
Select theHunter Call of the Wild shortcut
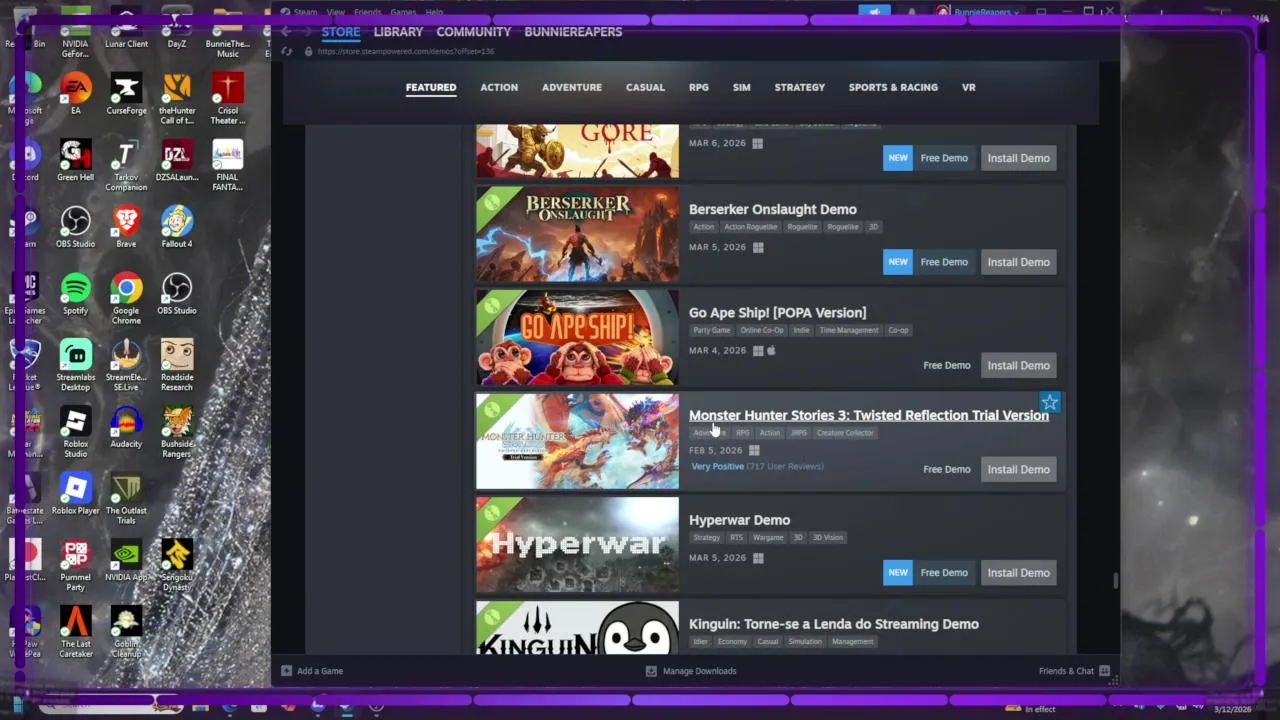177,99
